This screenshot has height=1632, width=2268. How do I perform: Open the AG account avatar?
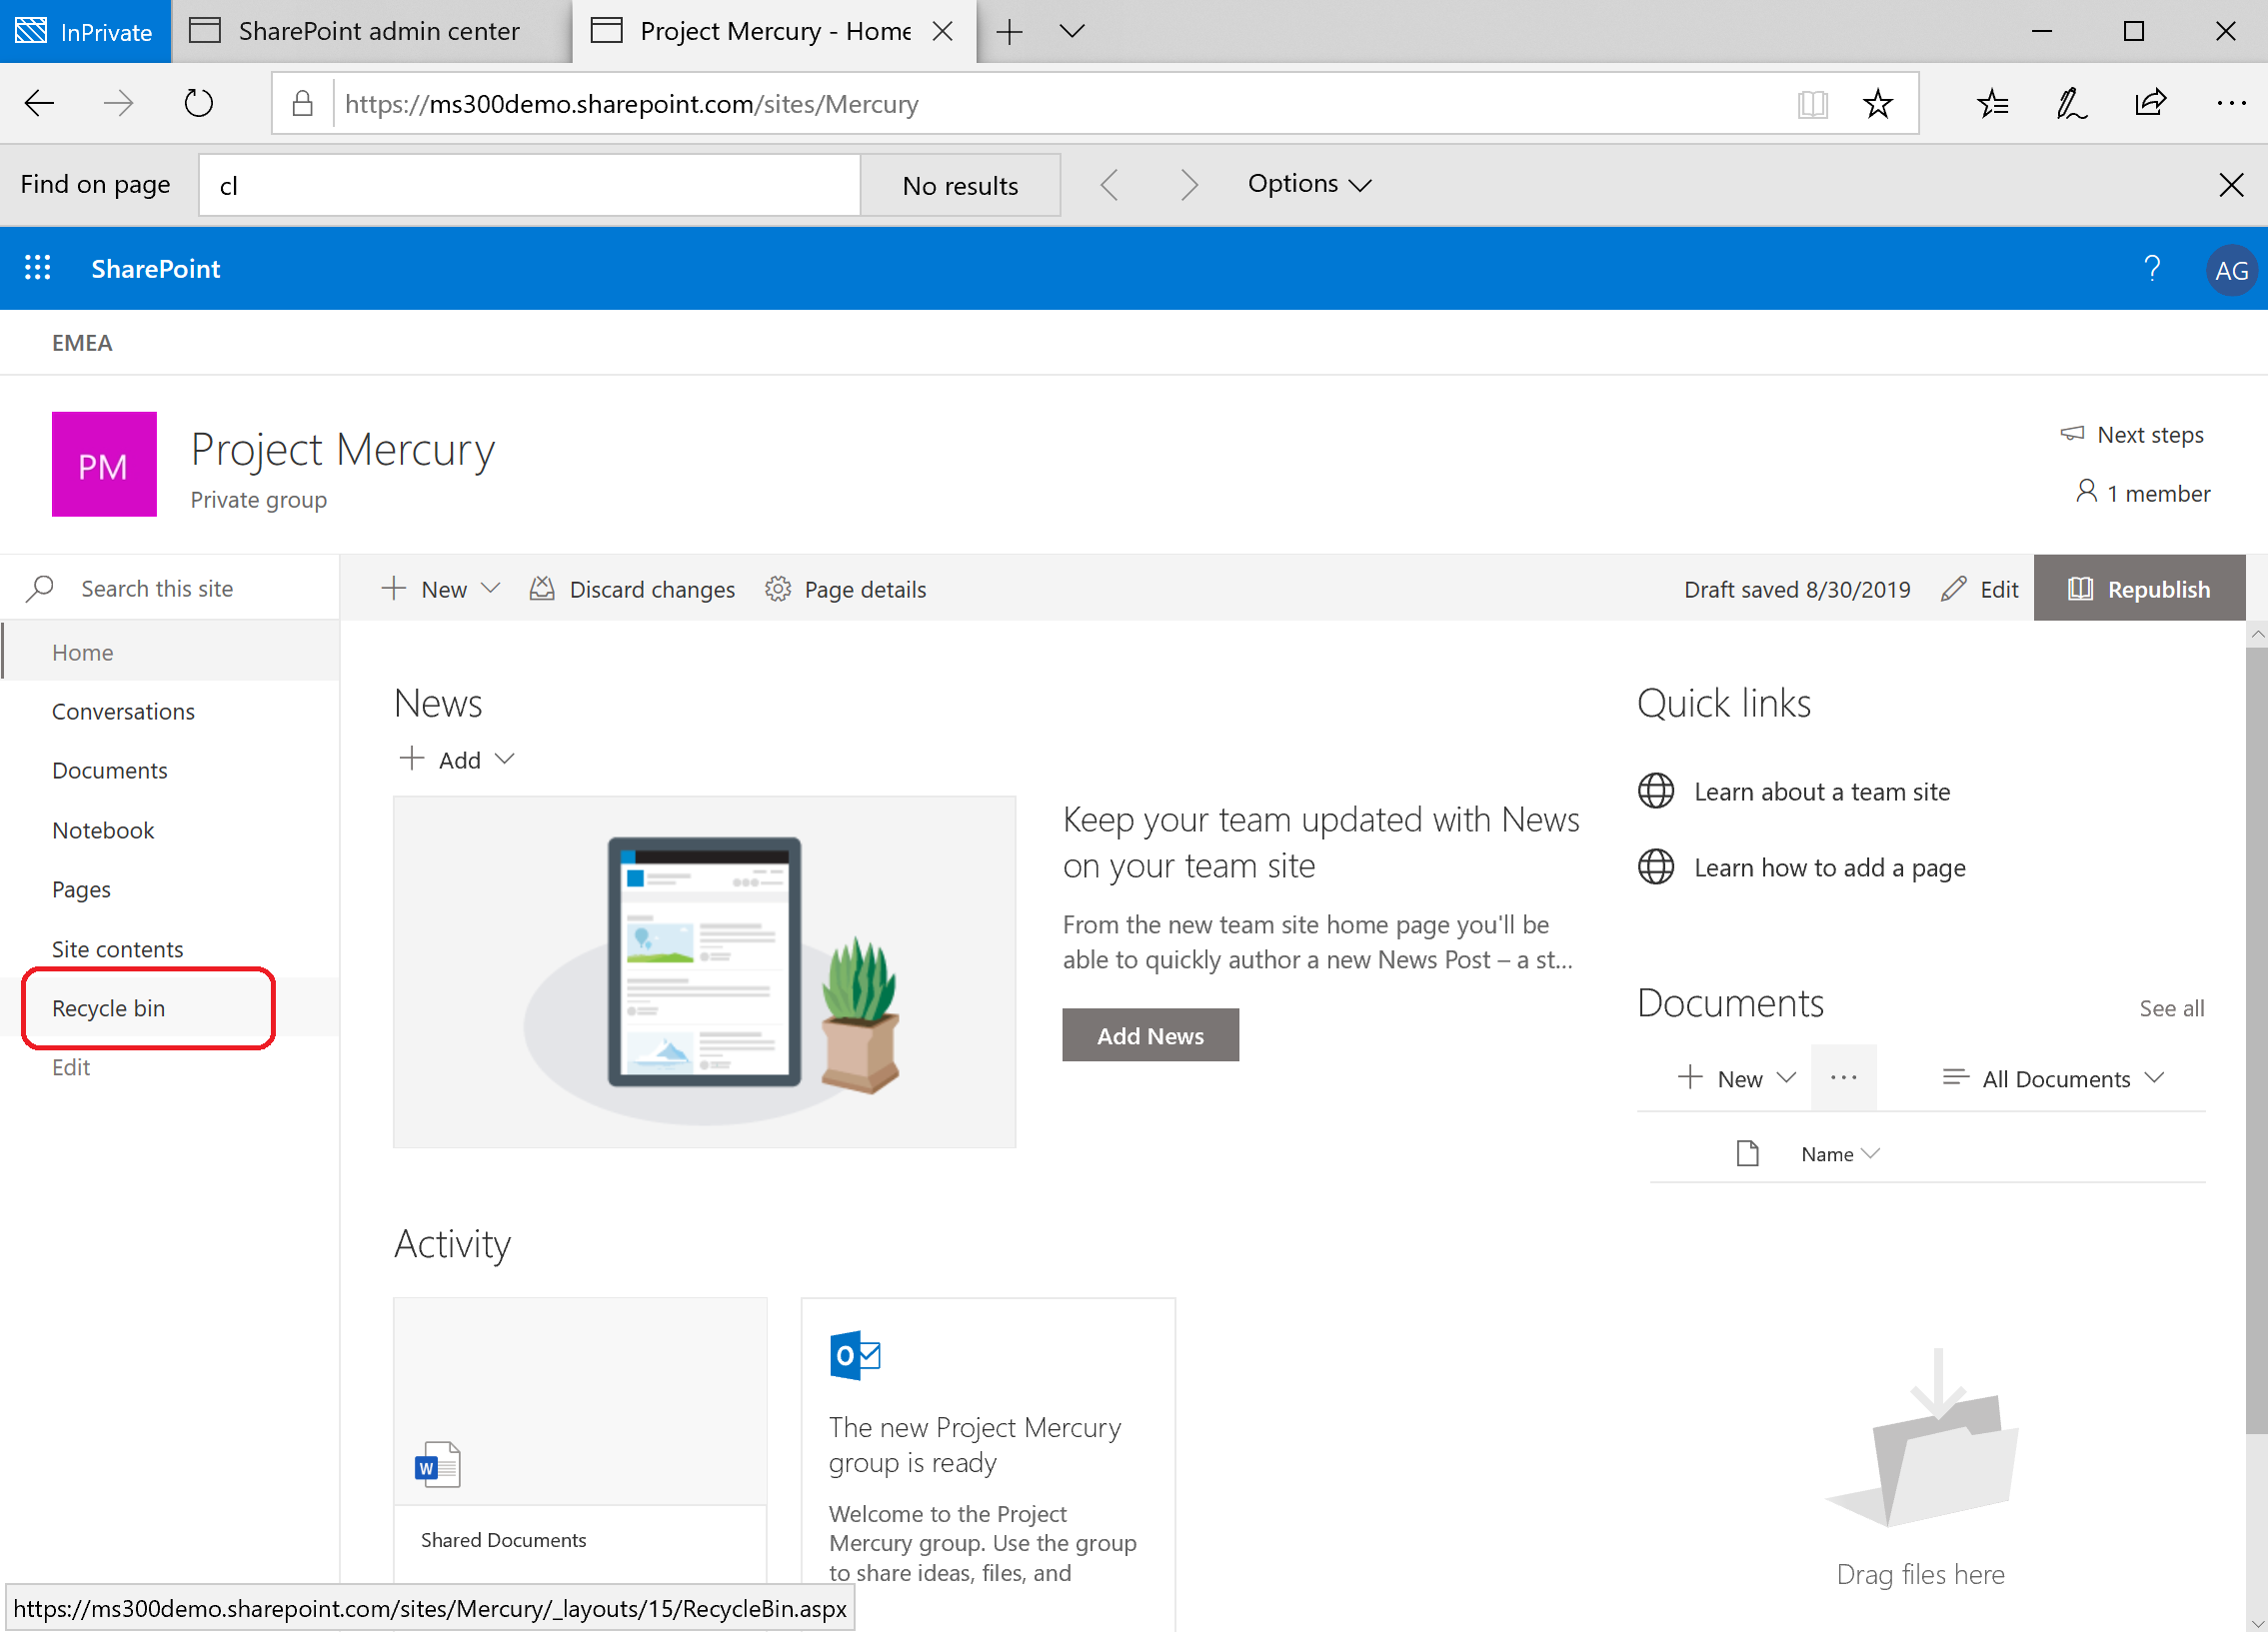coord(2231,270)
